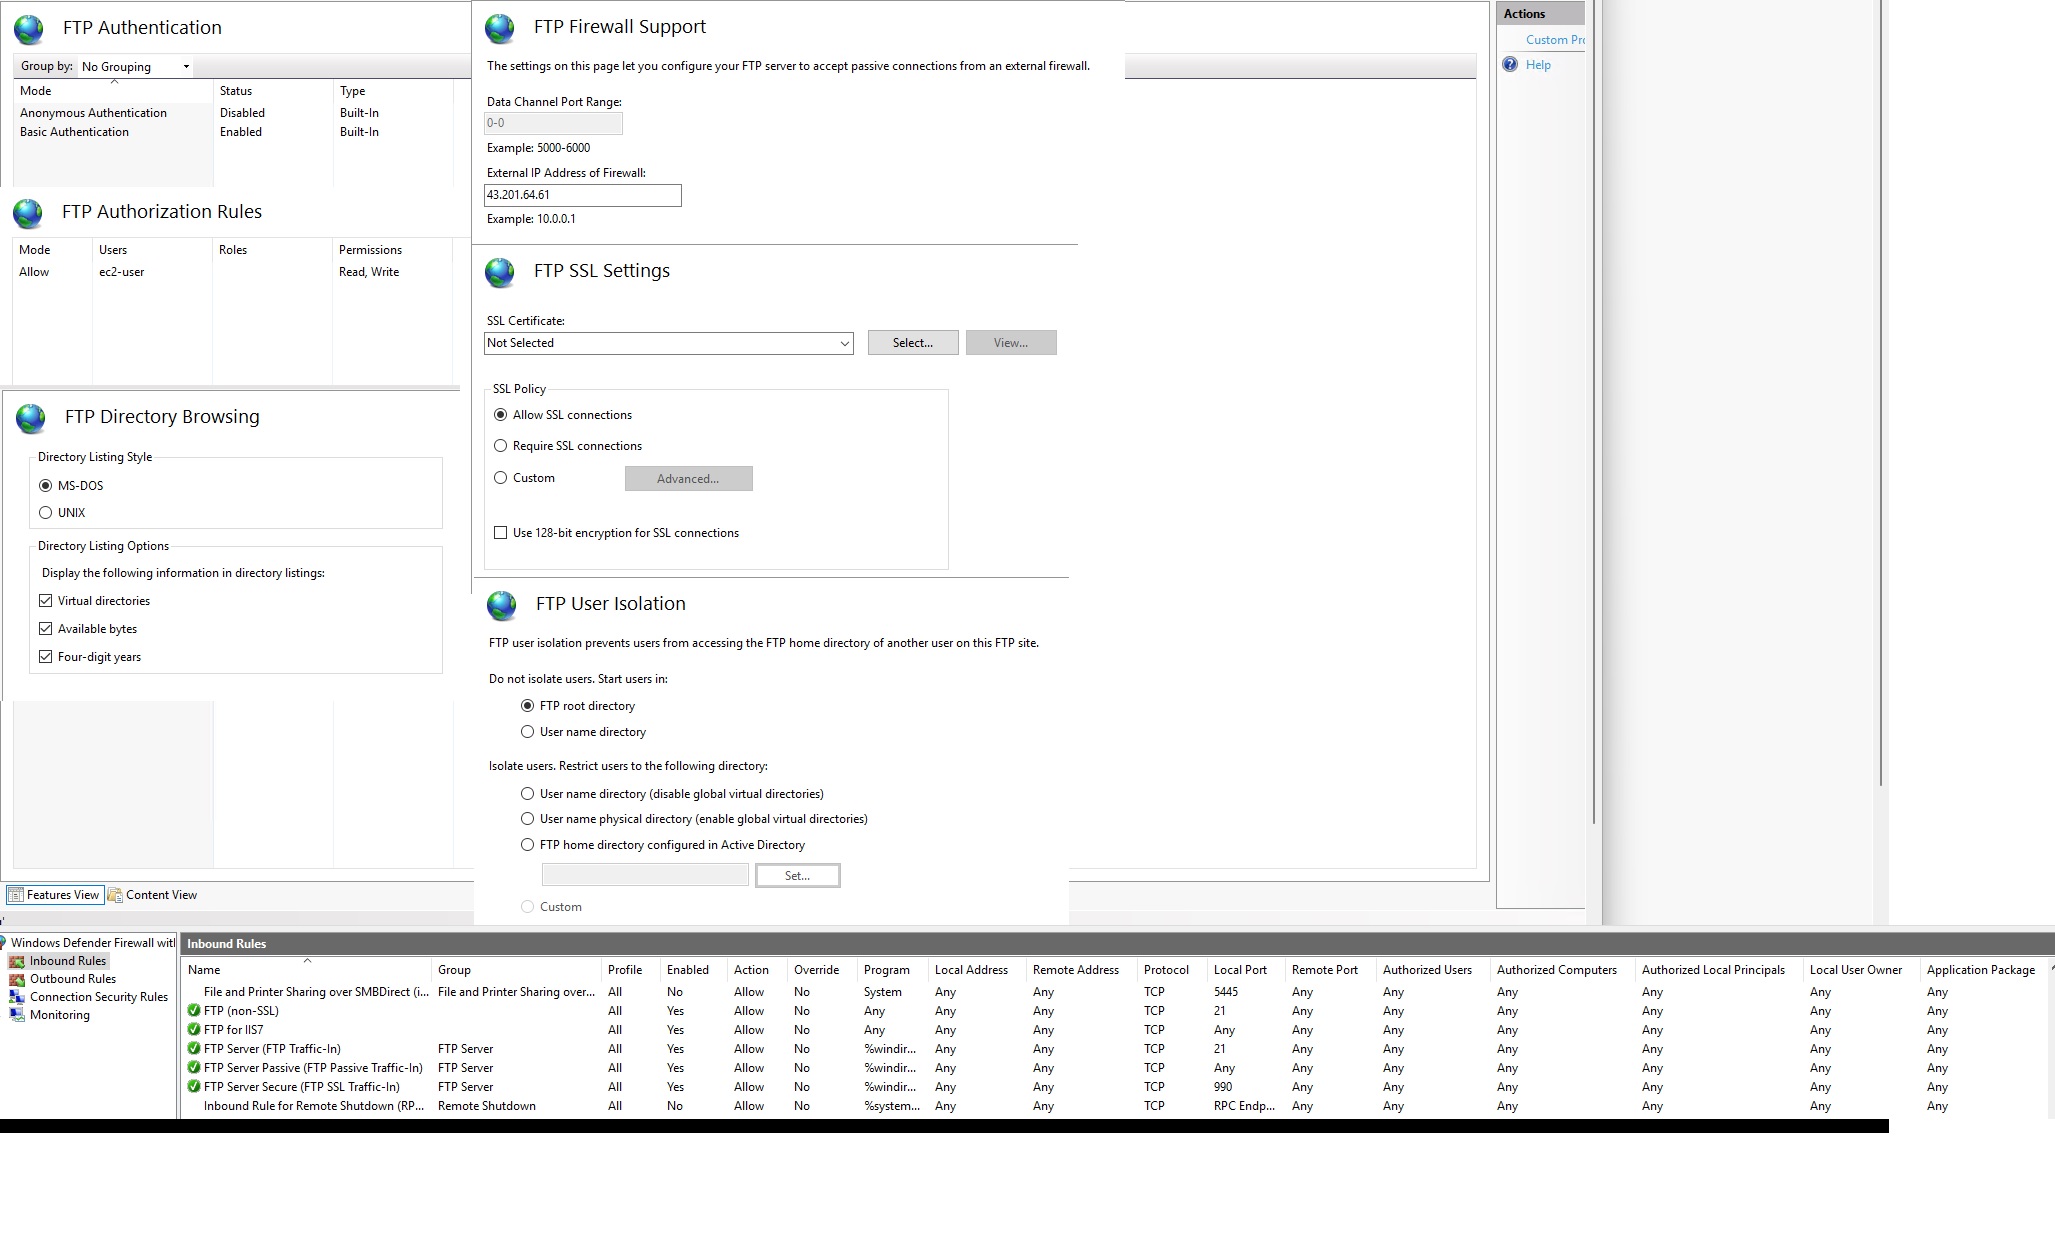The width and height of the screenshot is (2055, 1241).
Task: Switch to Features View tab
Action: 54,895
